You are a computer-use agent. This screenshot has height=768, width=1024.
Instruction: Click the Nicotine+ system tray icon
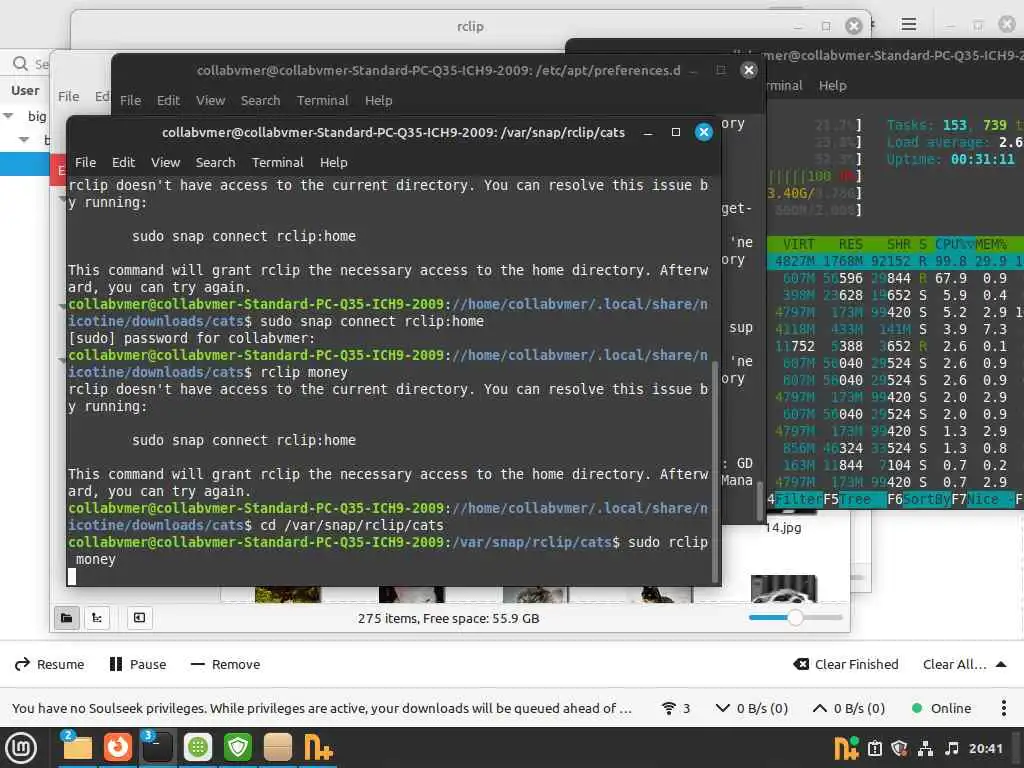coord(846,748)
